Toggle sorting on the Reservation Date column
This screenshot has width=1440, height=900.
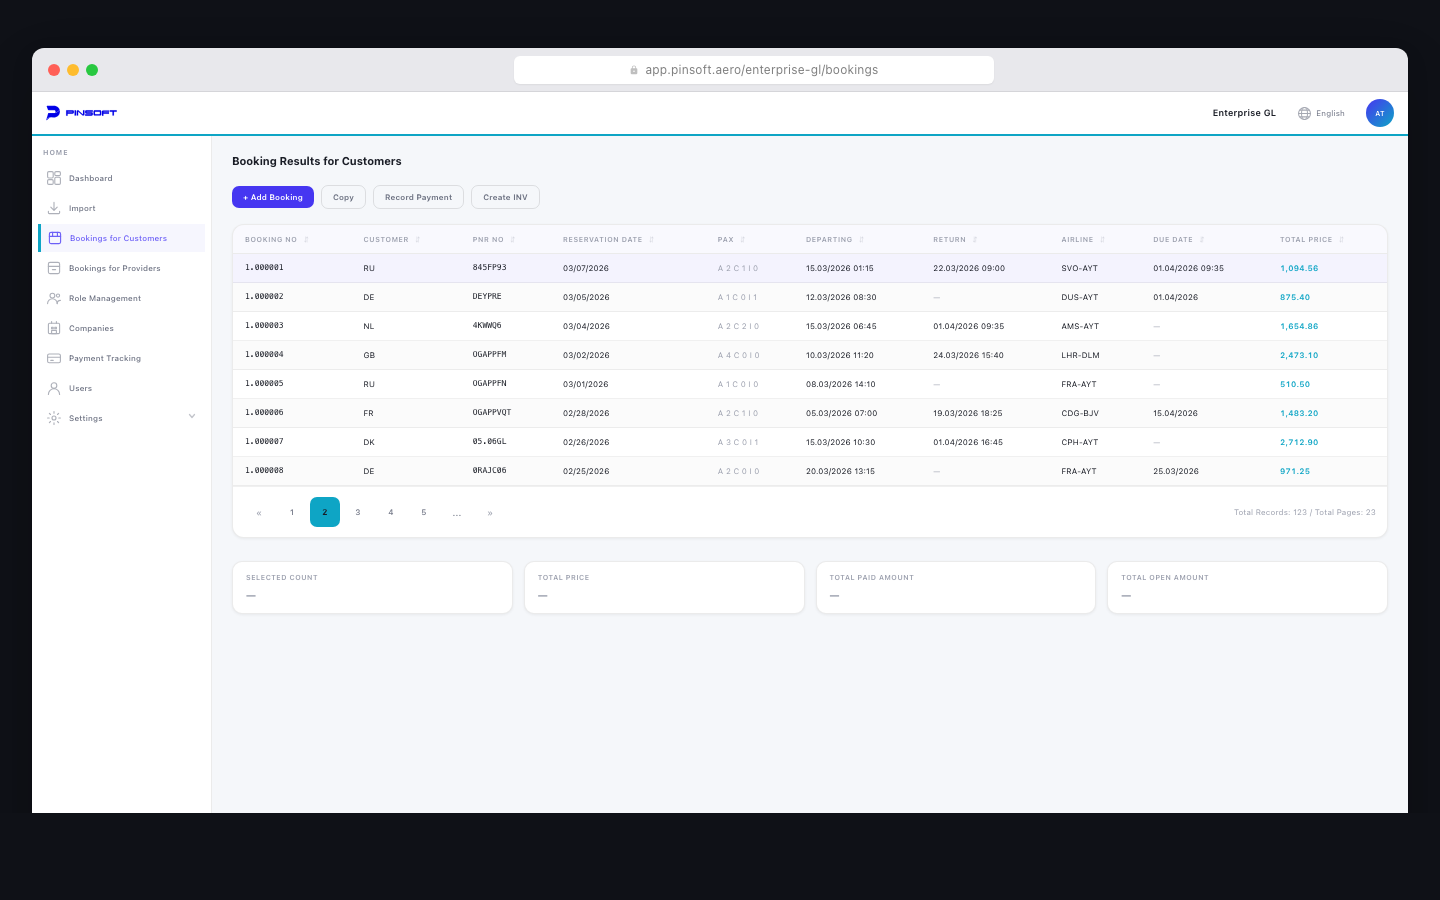652,239
